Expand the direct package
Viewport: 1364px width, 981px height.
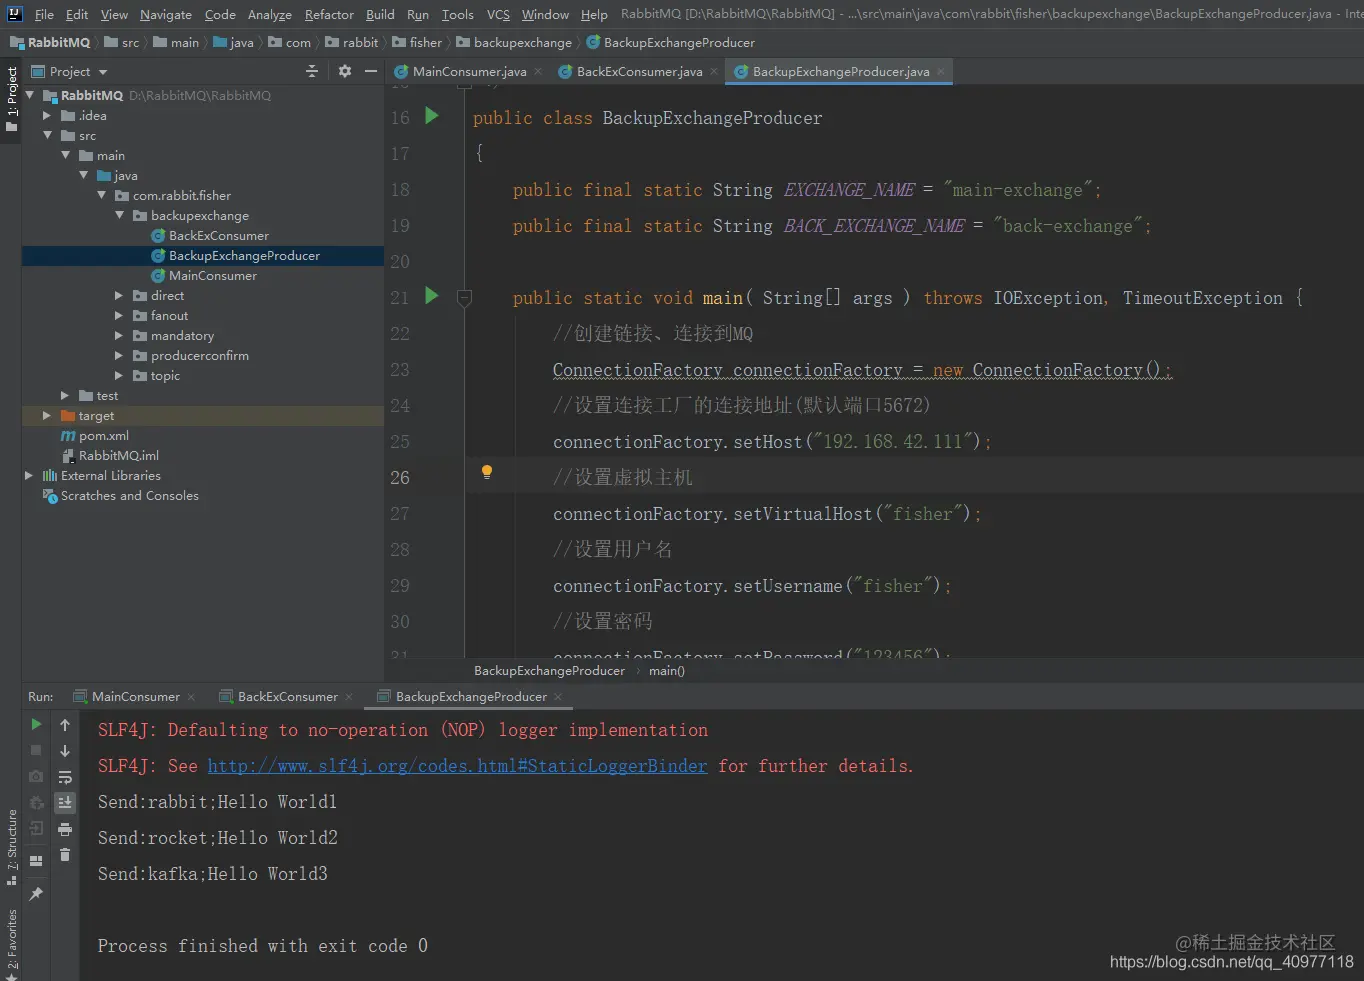click(x=119, y=295)
